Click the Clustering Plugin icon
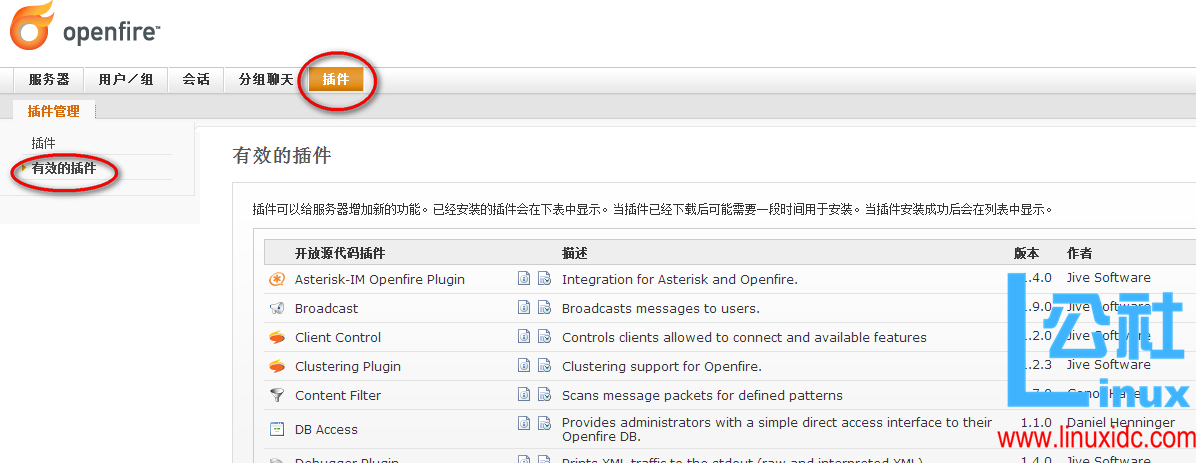Viewport: 1196px width, 463px height. tap(277, 366)
